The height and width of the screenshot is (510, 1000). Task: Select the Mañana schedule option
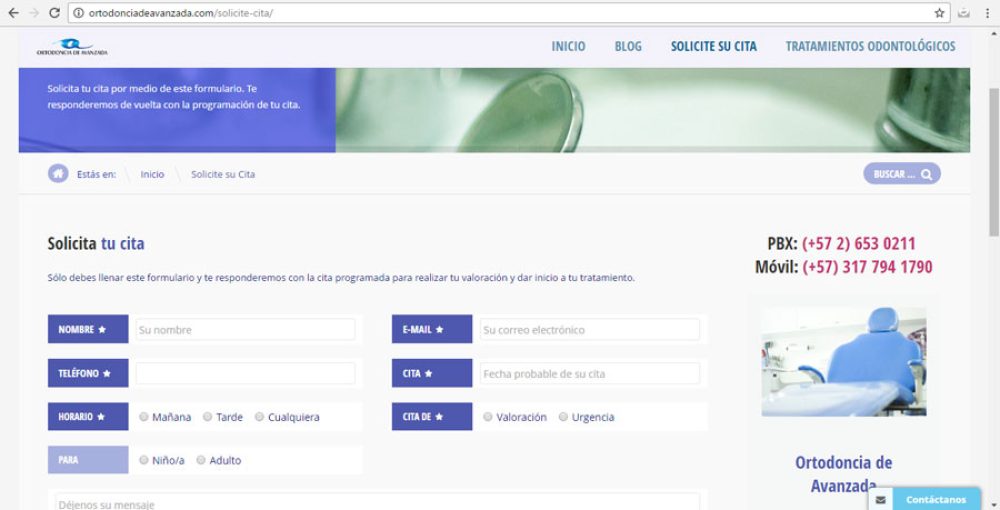click(x=145, y=417)
